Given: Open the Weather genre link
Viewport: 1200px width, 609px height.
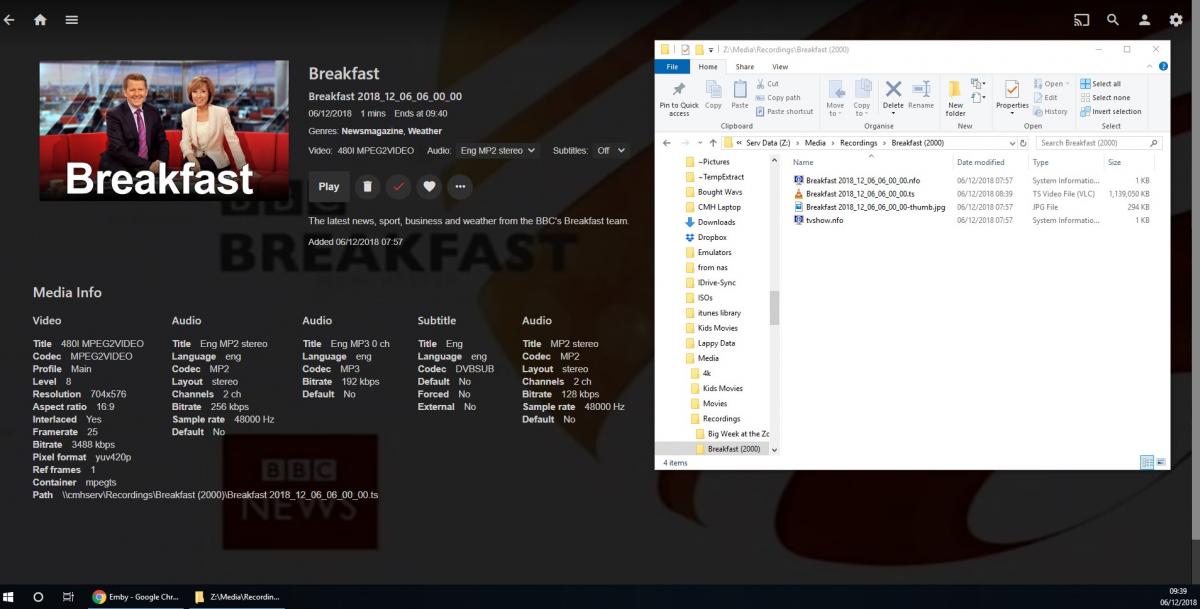Looking at the screenshot, I should (425, 131).
